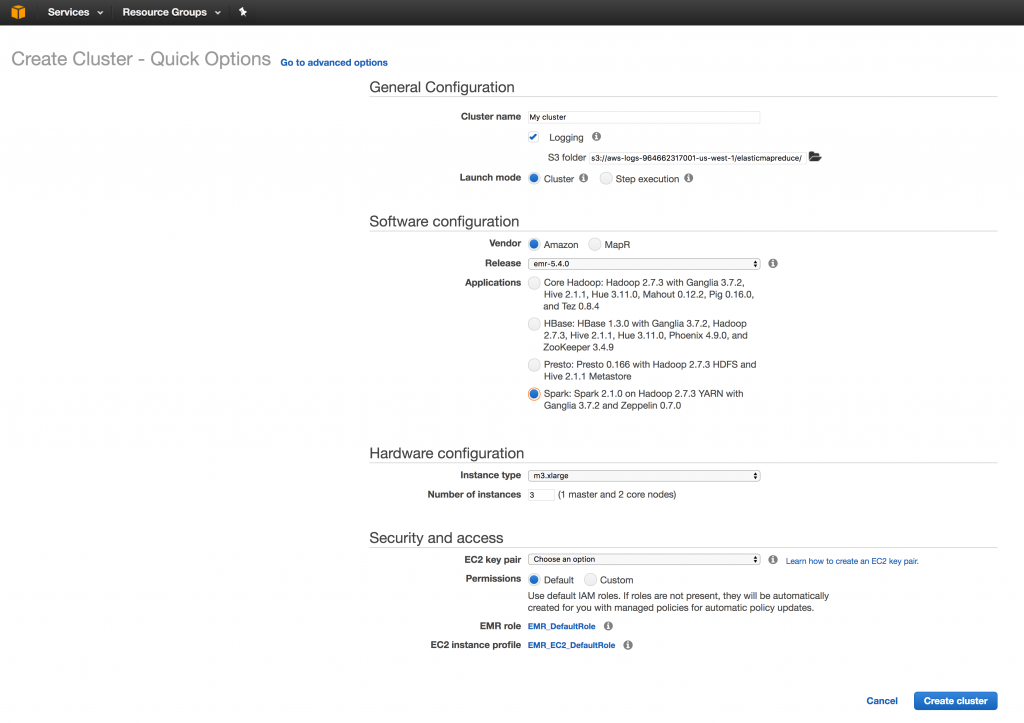1024x723 pixels.
Task: Select Cluster launch mode radio
Action: coord(534,178)
